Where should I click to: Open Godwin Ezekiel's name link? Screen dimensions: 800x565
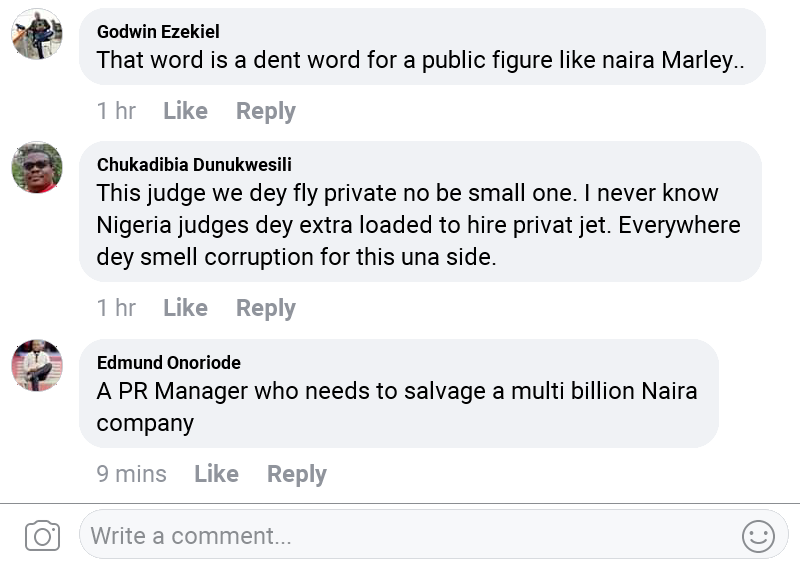pyautogui.click(x=158, y=32)
